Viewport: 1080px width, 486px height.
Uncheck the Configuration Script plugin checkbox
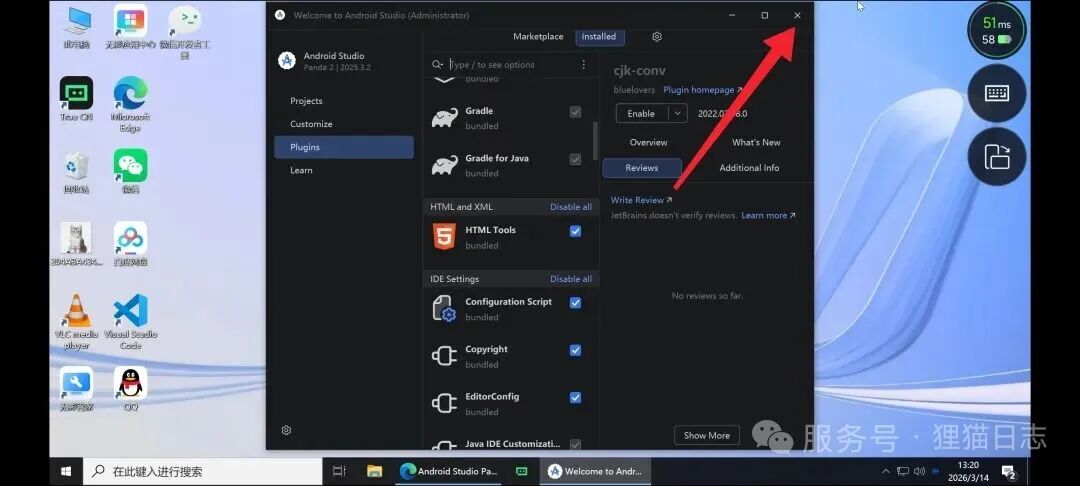pyautogui.click(x=575, y=303)
